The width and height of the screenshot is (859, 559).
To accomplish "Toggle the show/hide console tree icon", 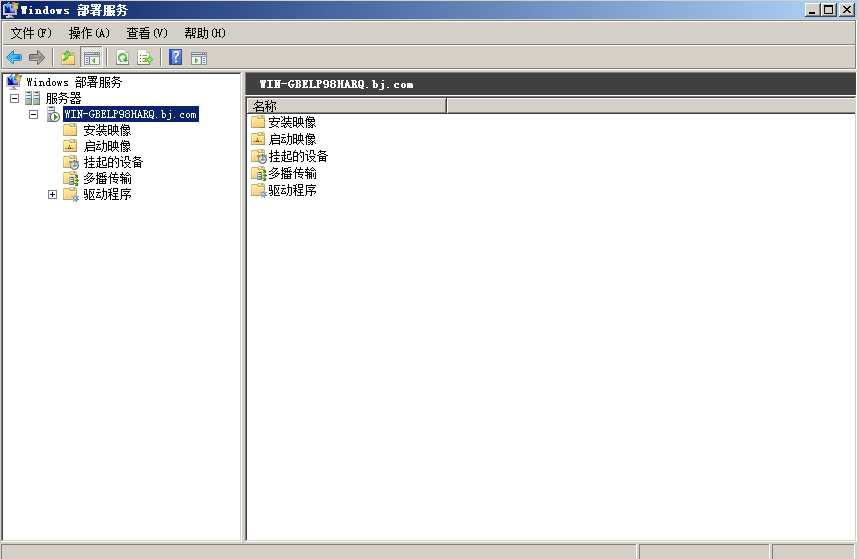I will (x=91, y=57).
